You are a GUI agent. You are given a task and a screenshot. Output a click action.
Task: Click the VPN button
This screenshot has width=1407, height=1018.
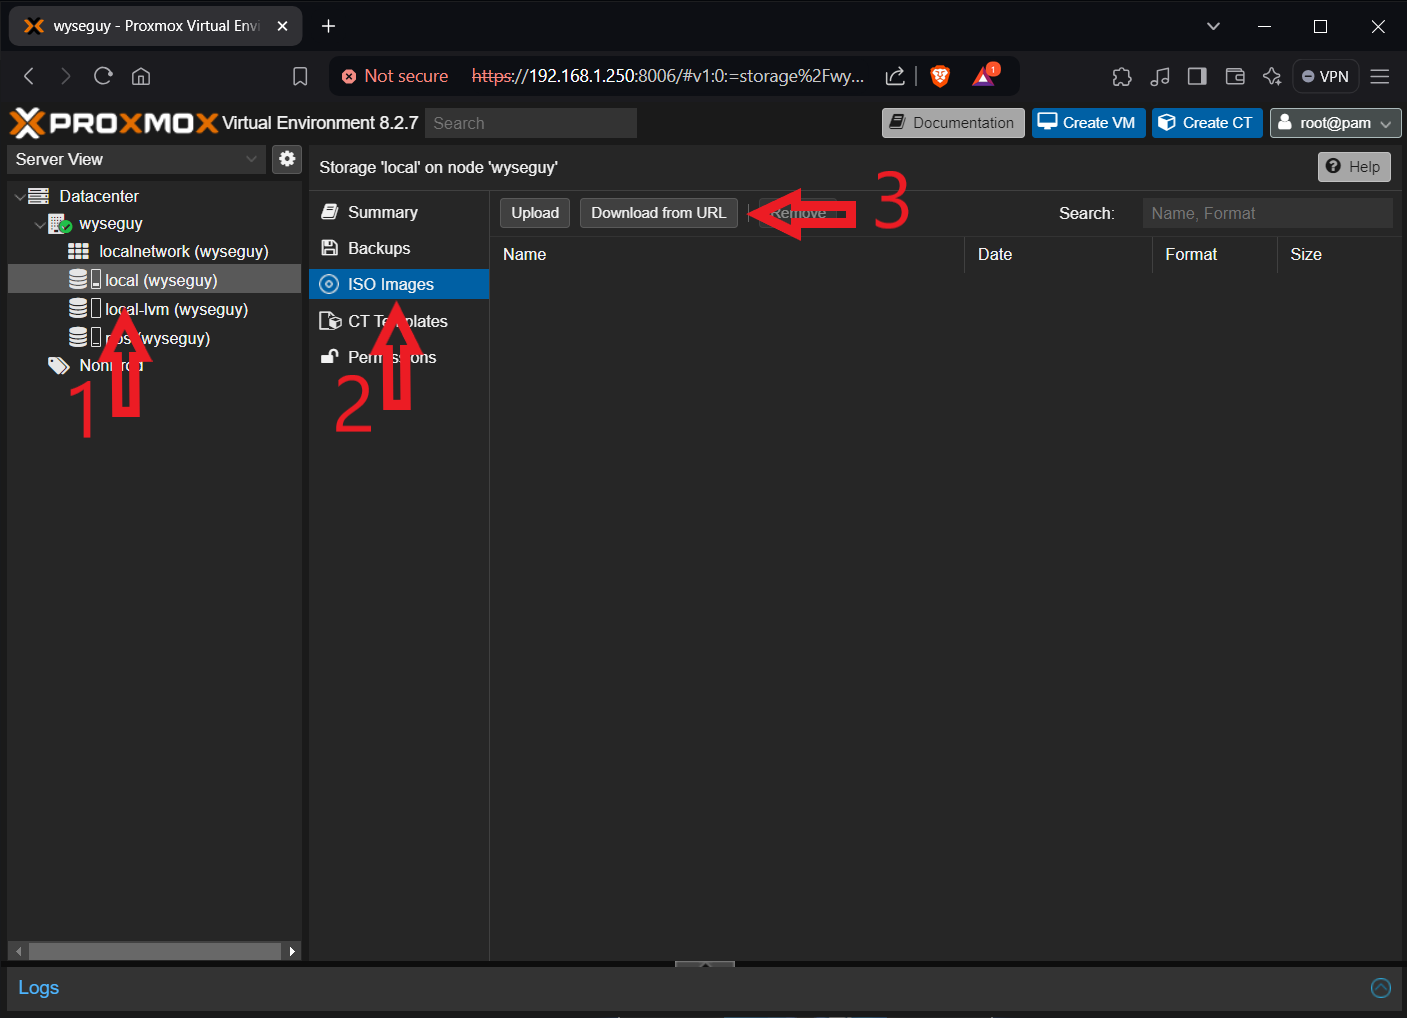1325,76
